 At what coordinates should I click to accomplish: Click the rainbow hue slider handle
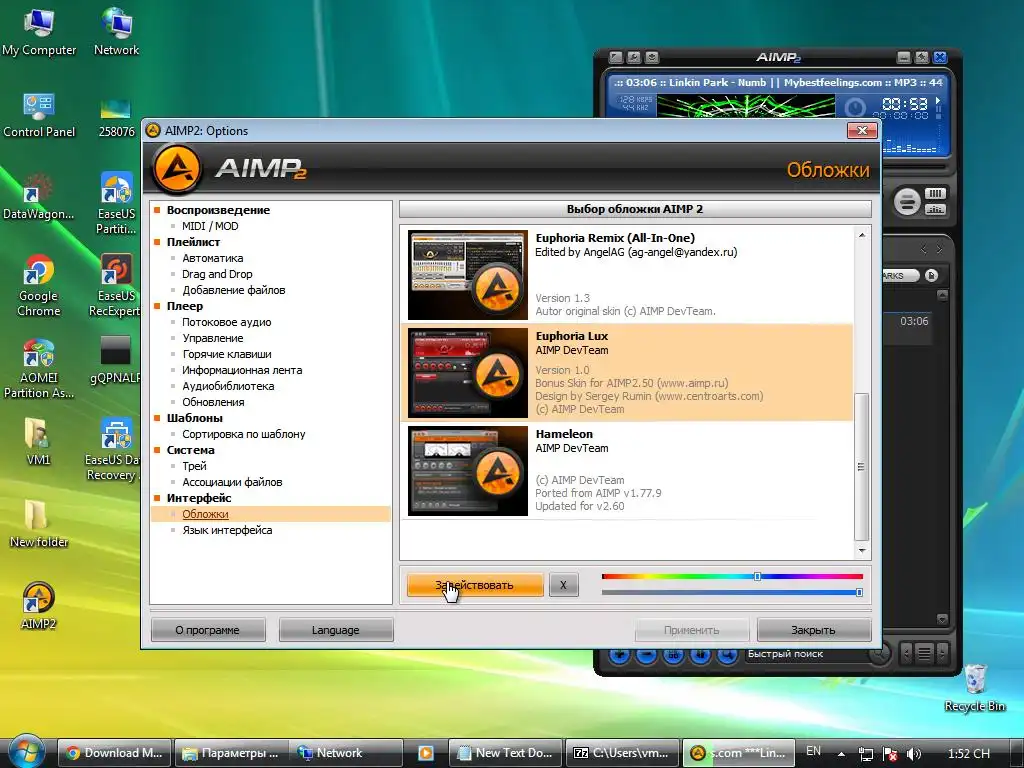click(x=758, y=577)
